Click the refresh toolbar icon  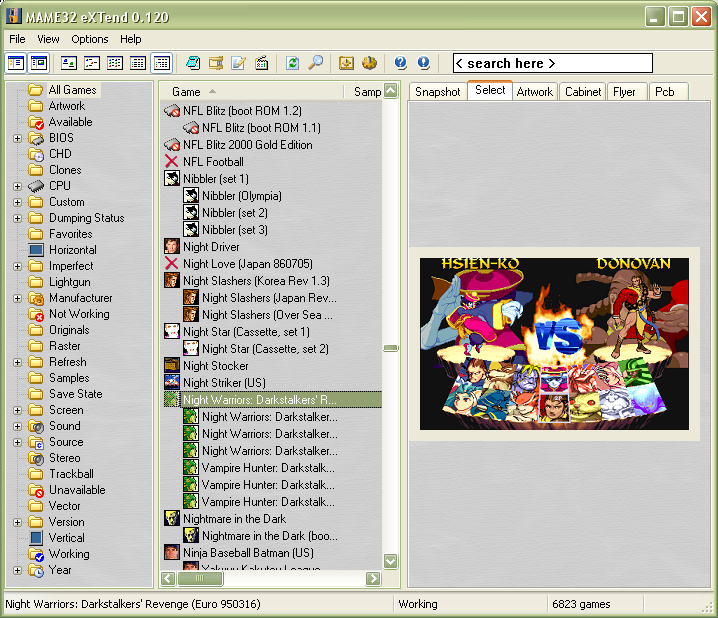click(292, 63)
